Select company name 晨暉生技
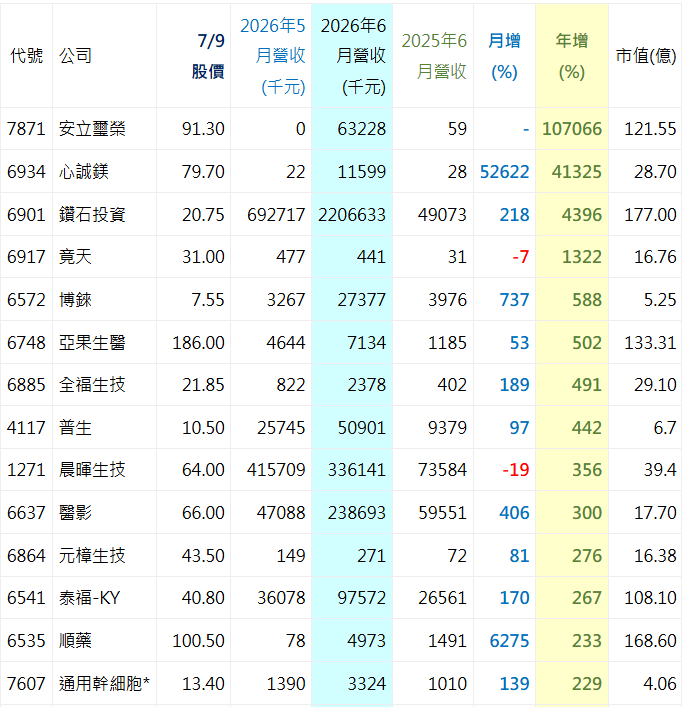Viewport: 682px width, 707px height. (x=92, y=470)
